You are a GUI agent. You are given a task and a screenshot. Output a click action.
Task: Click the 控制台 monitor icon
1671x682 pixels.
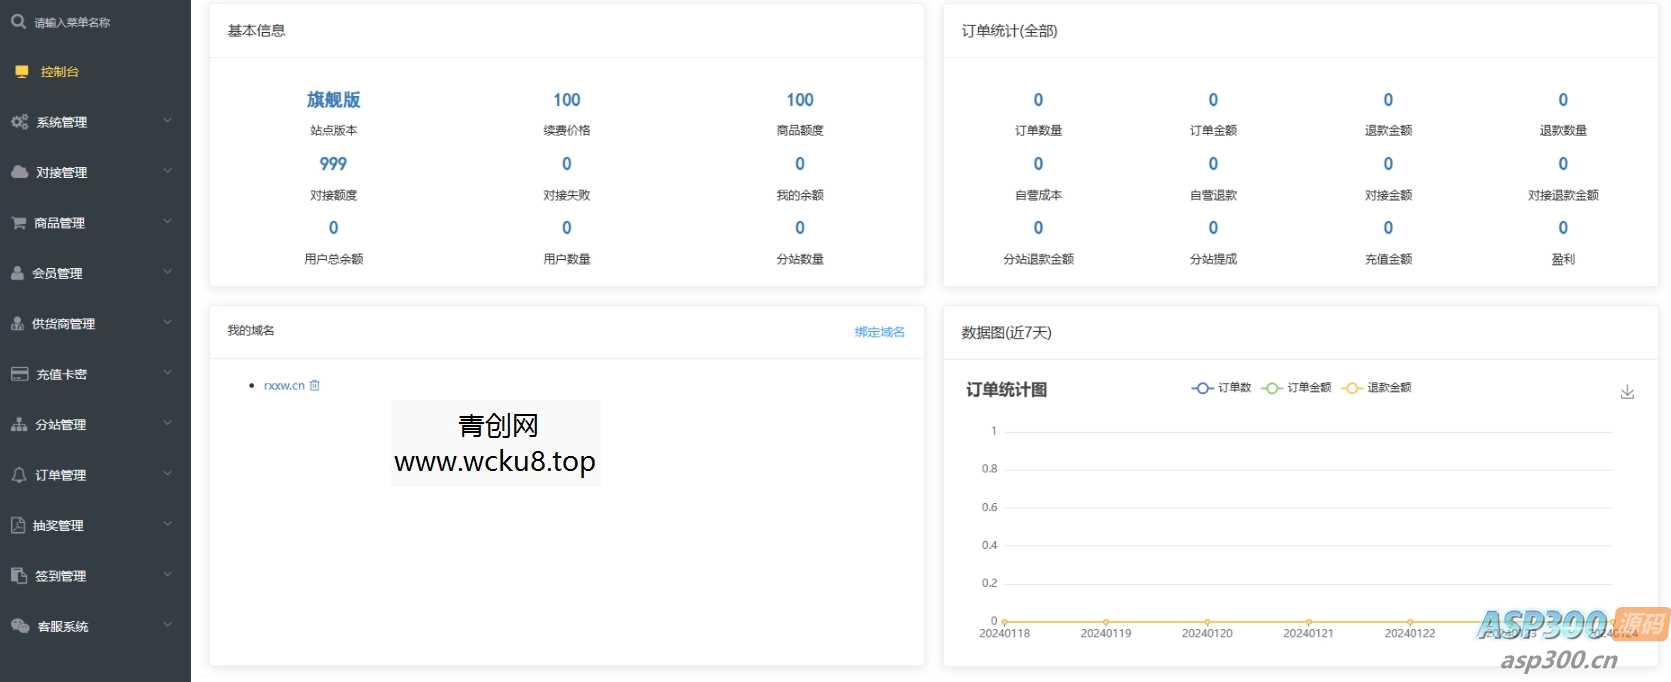[x=21, y=72]
